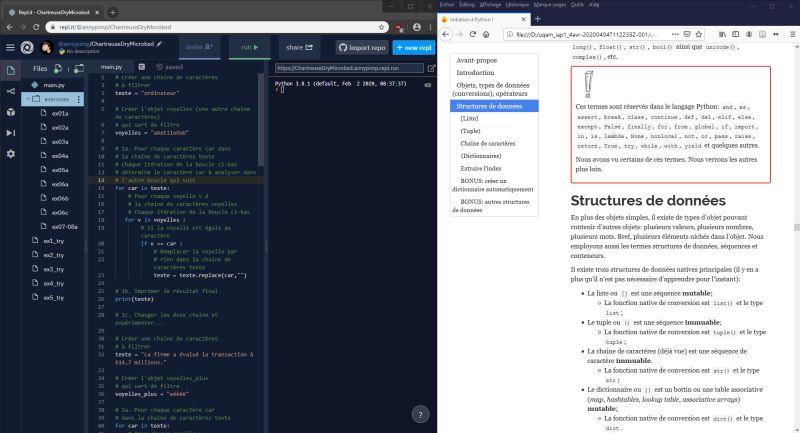Image resolution: width=800 pixels, height=433 pixels.
Task: Open the Files panel in sidebar
Action: pos(11,70)
